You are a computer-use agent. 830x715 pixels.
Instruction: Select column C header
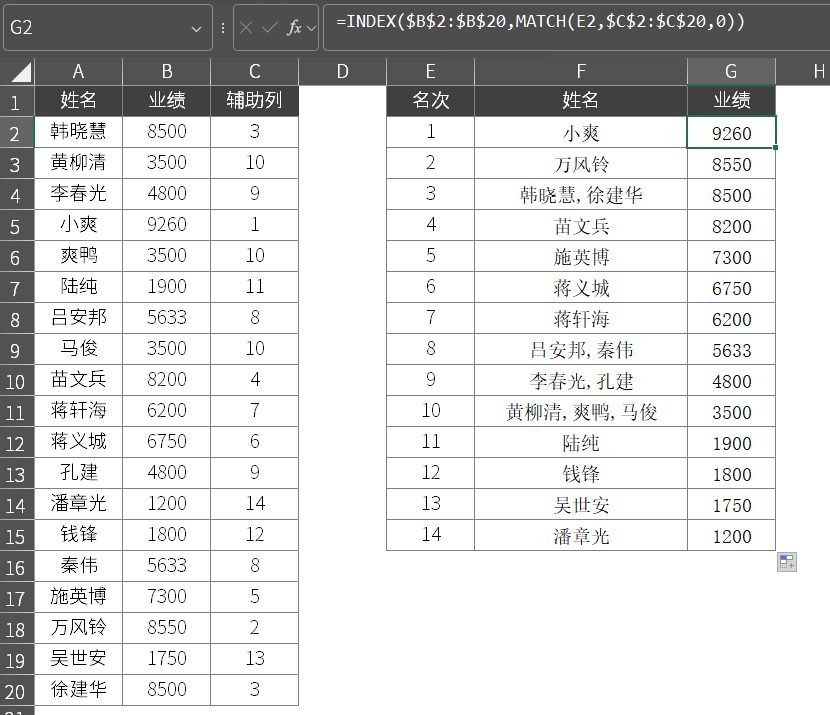255,71
